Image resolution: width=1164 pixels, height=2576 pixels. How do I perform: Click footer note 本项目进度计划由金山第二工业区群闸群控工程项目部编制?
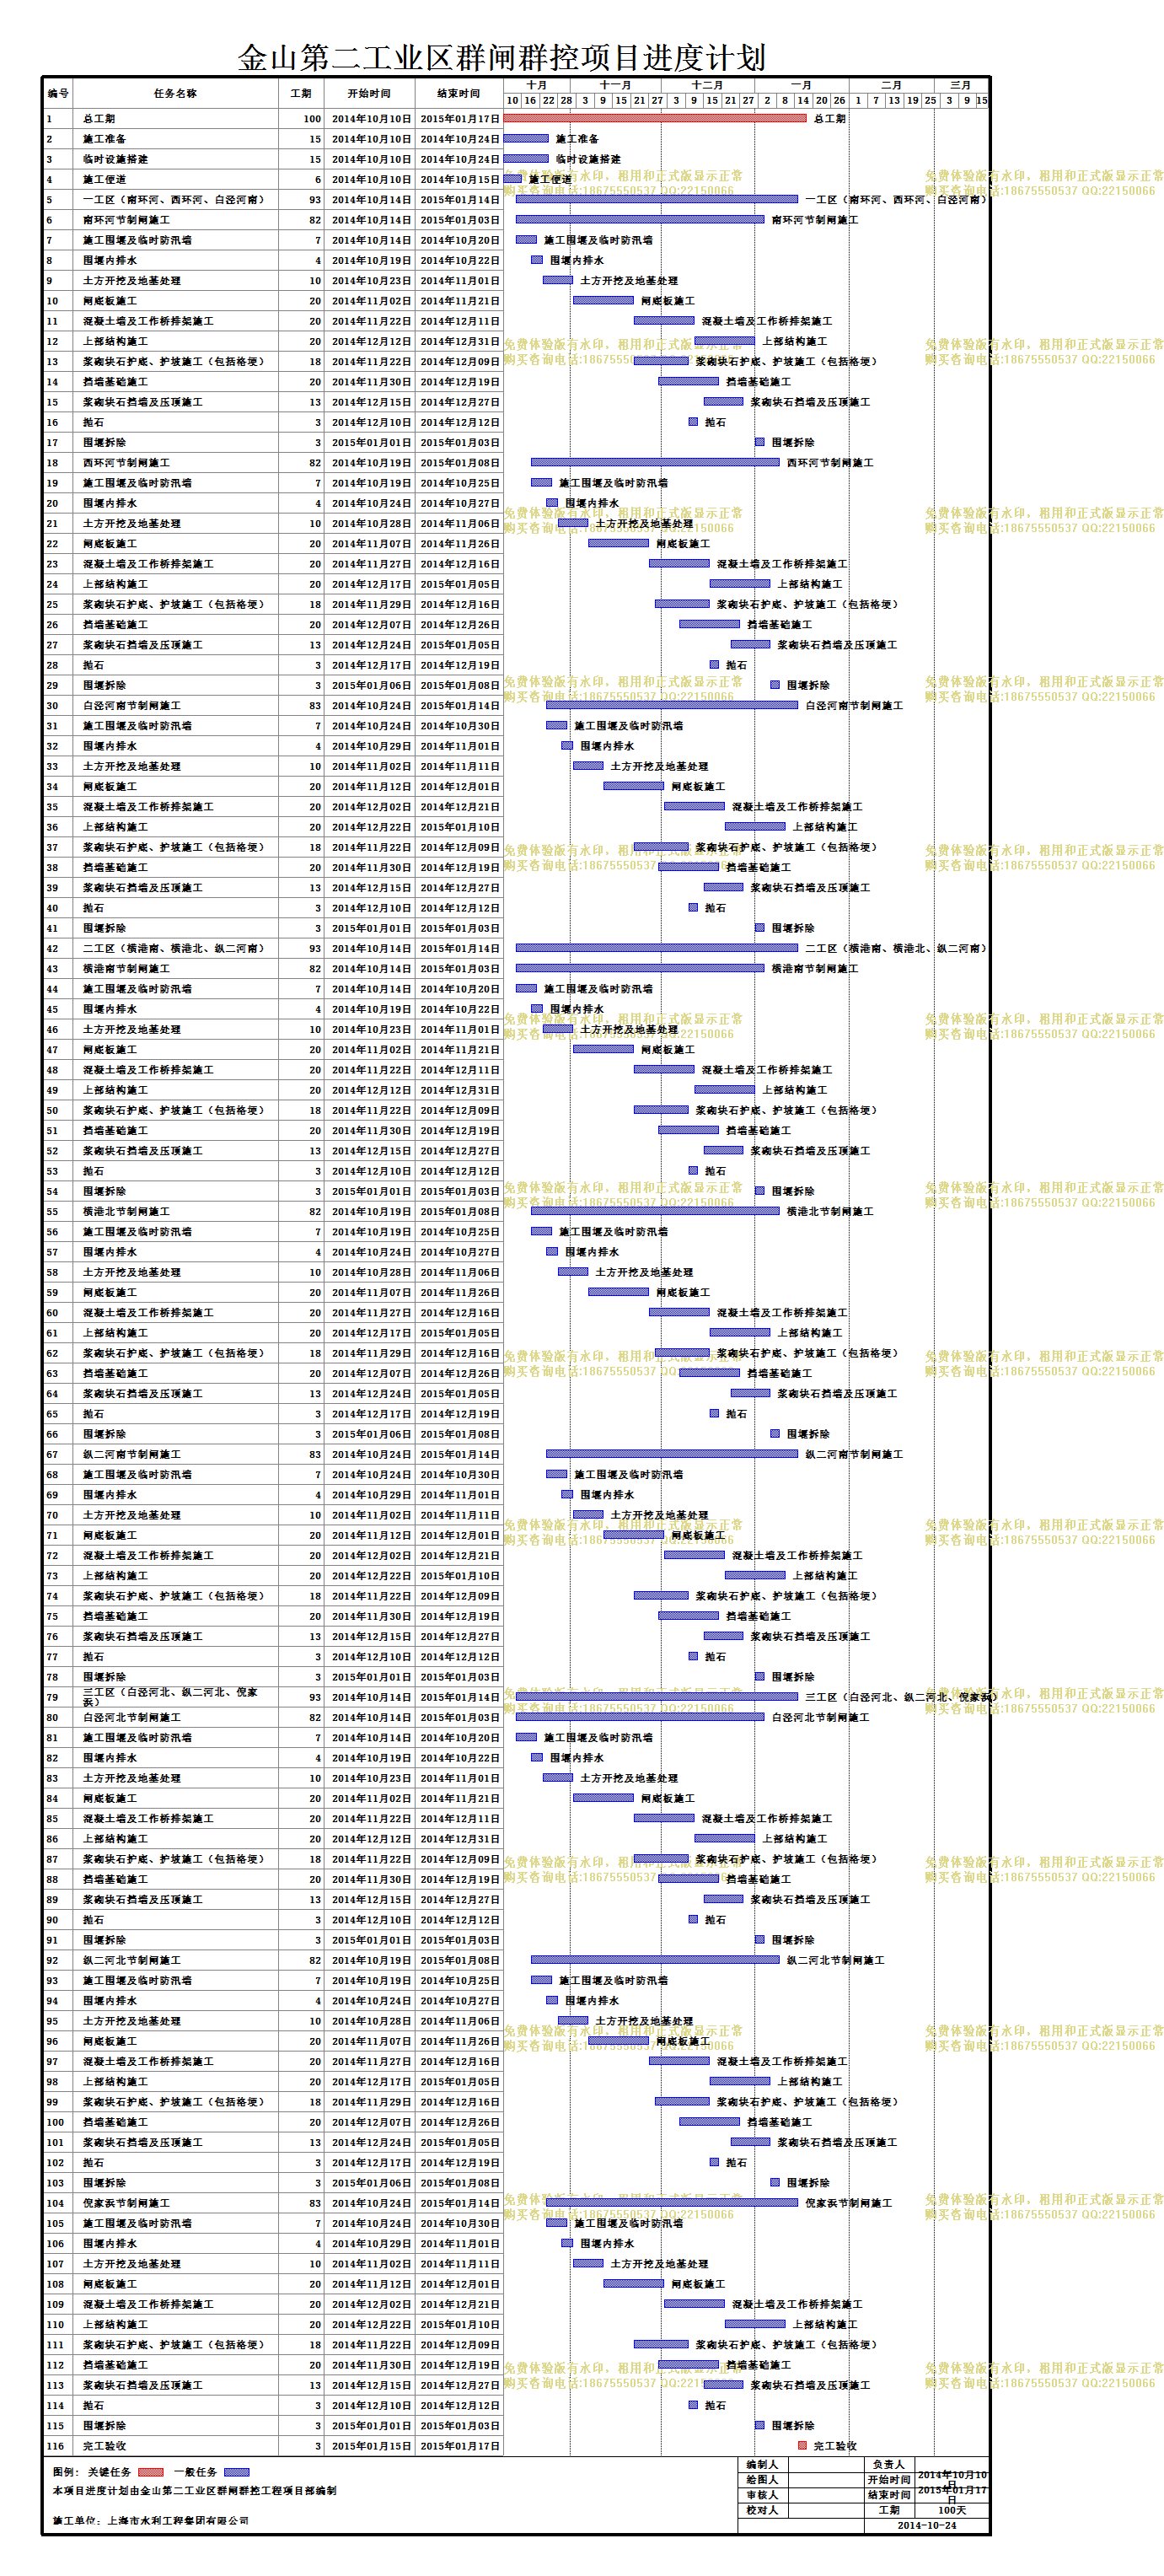pos(195,2490)
